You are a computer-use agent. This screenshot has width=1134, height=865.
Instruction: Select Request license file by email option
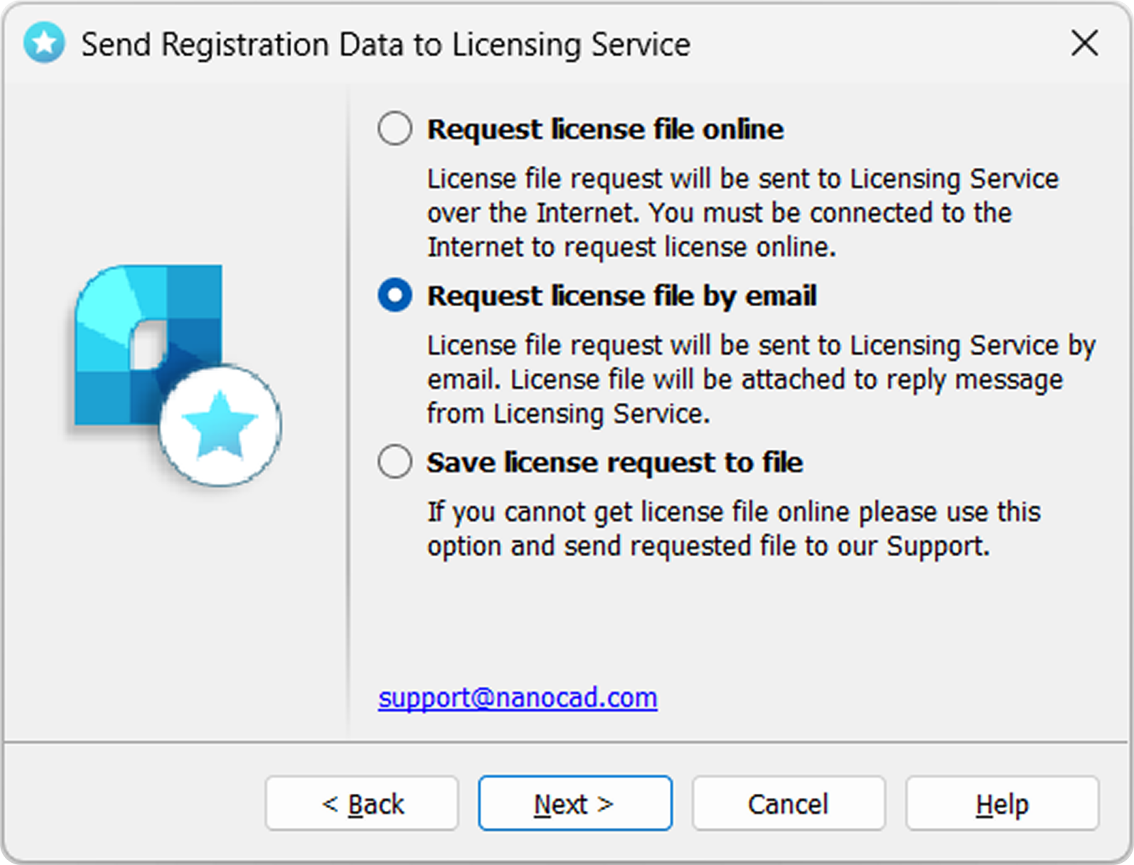point(395,295)
